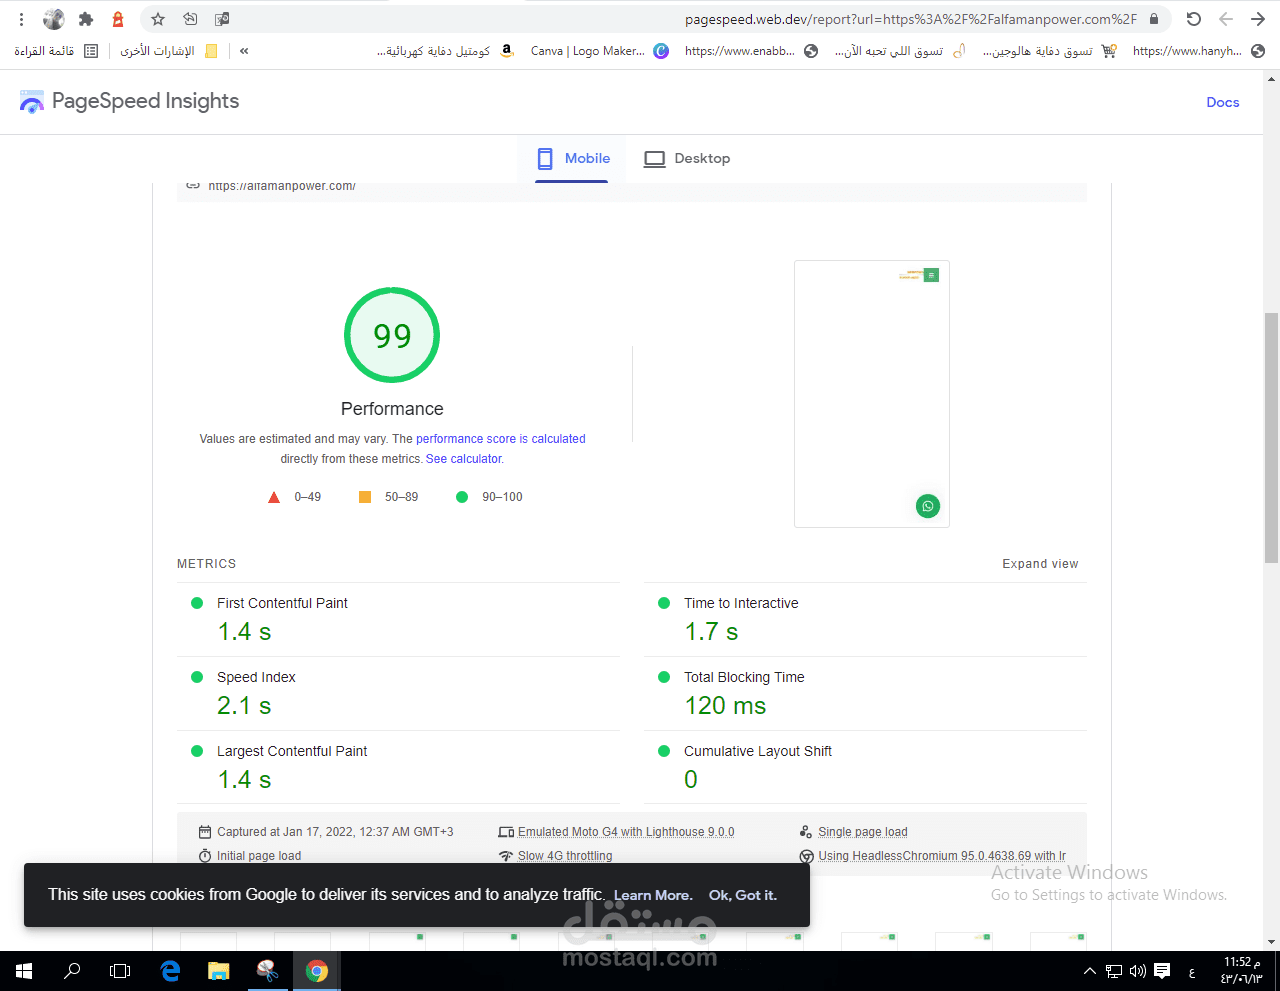The height and width of the screenshot is (991, 1280).
Task: Click the orange lighthouse extension icon
Action: (x=118, y=19)
